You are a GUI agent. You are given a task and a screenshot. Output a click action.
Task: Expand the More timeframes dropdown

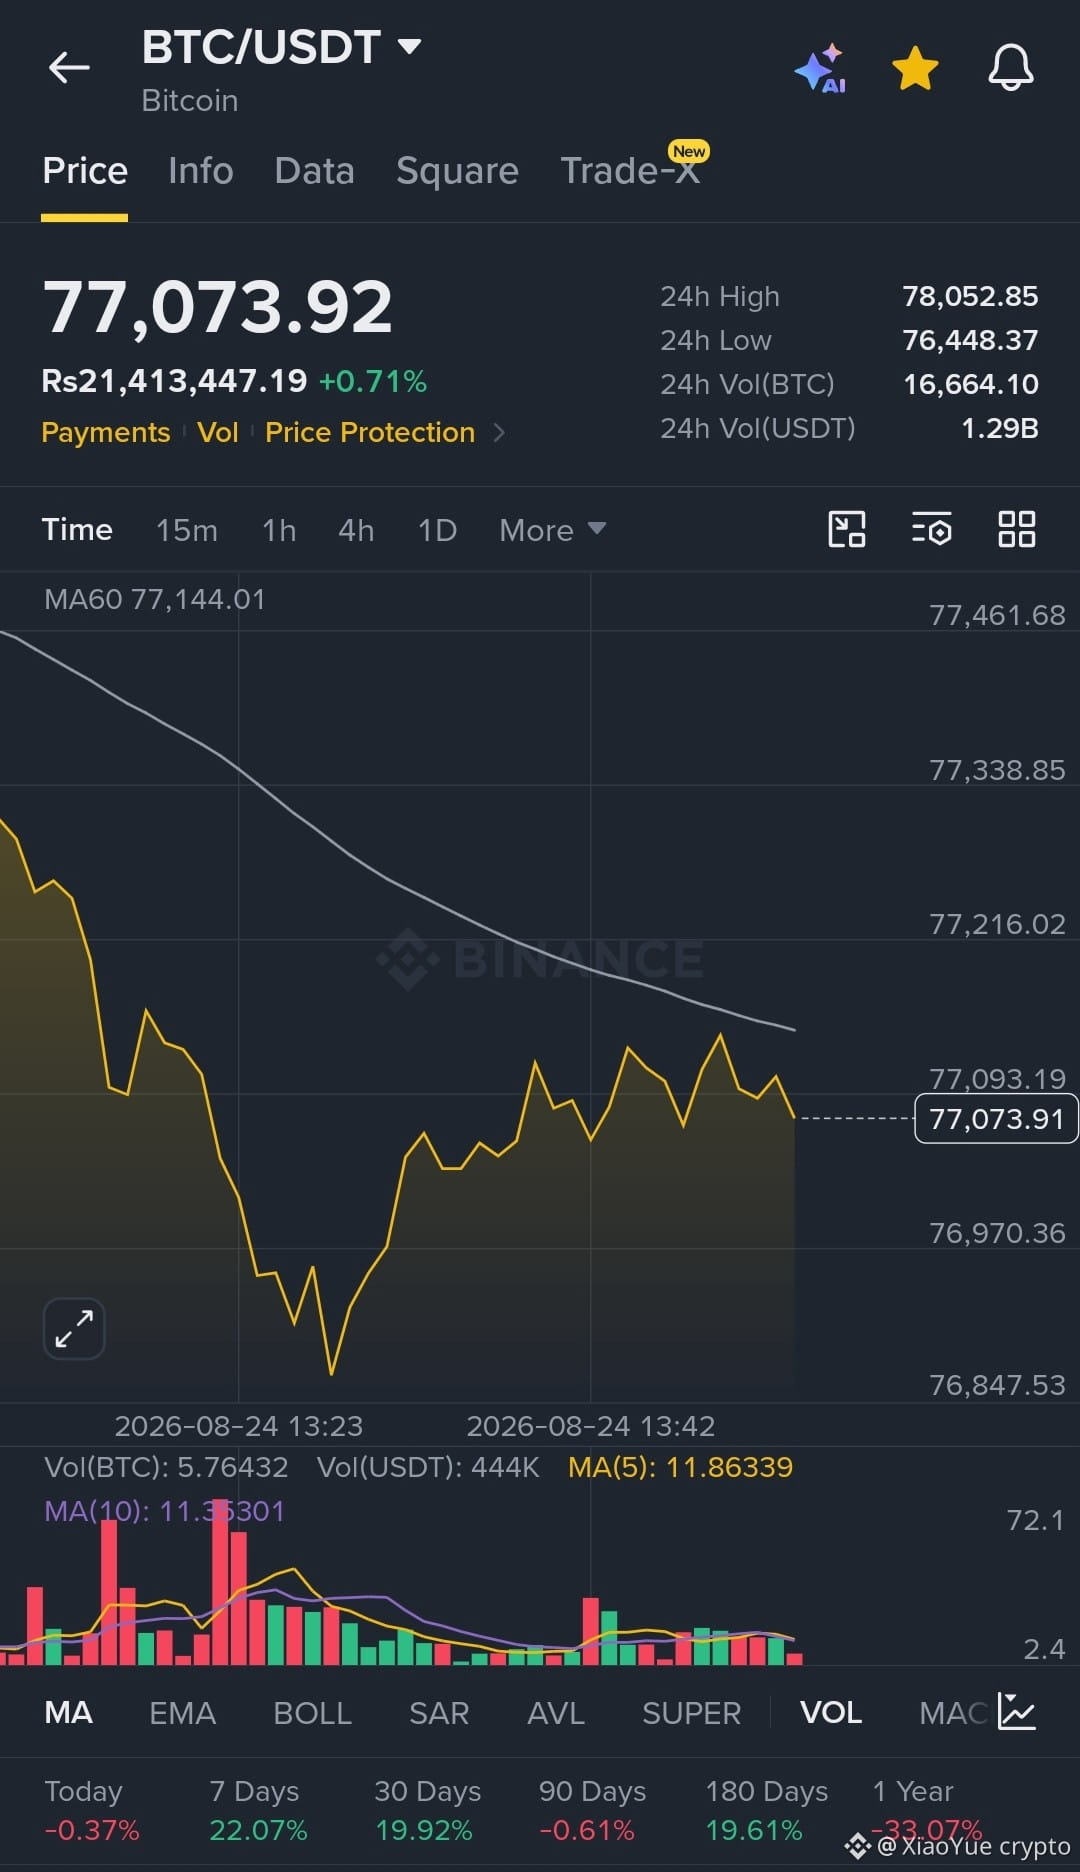pyautogui.click(x=553, y=530)
